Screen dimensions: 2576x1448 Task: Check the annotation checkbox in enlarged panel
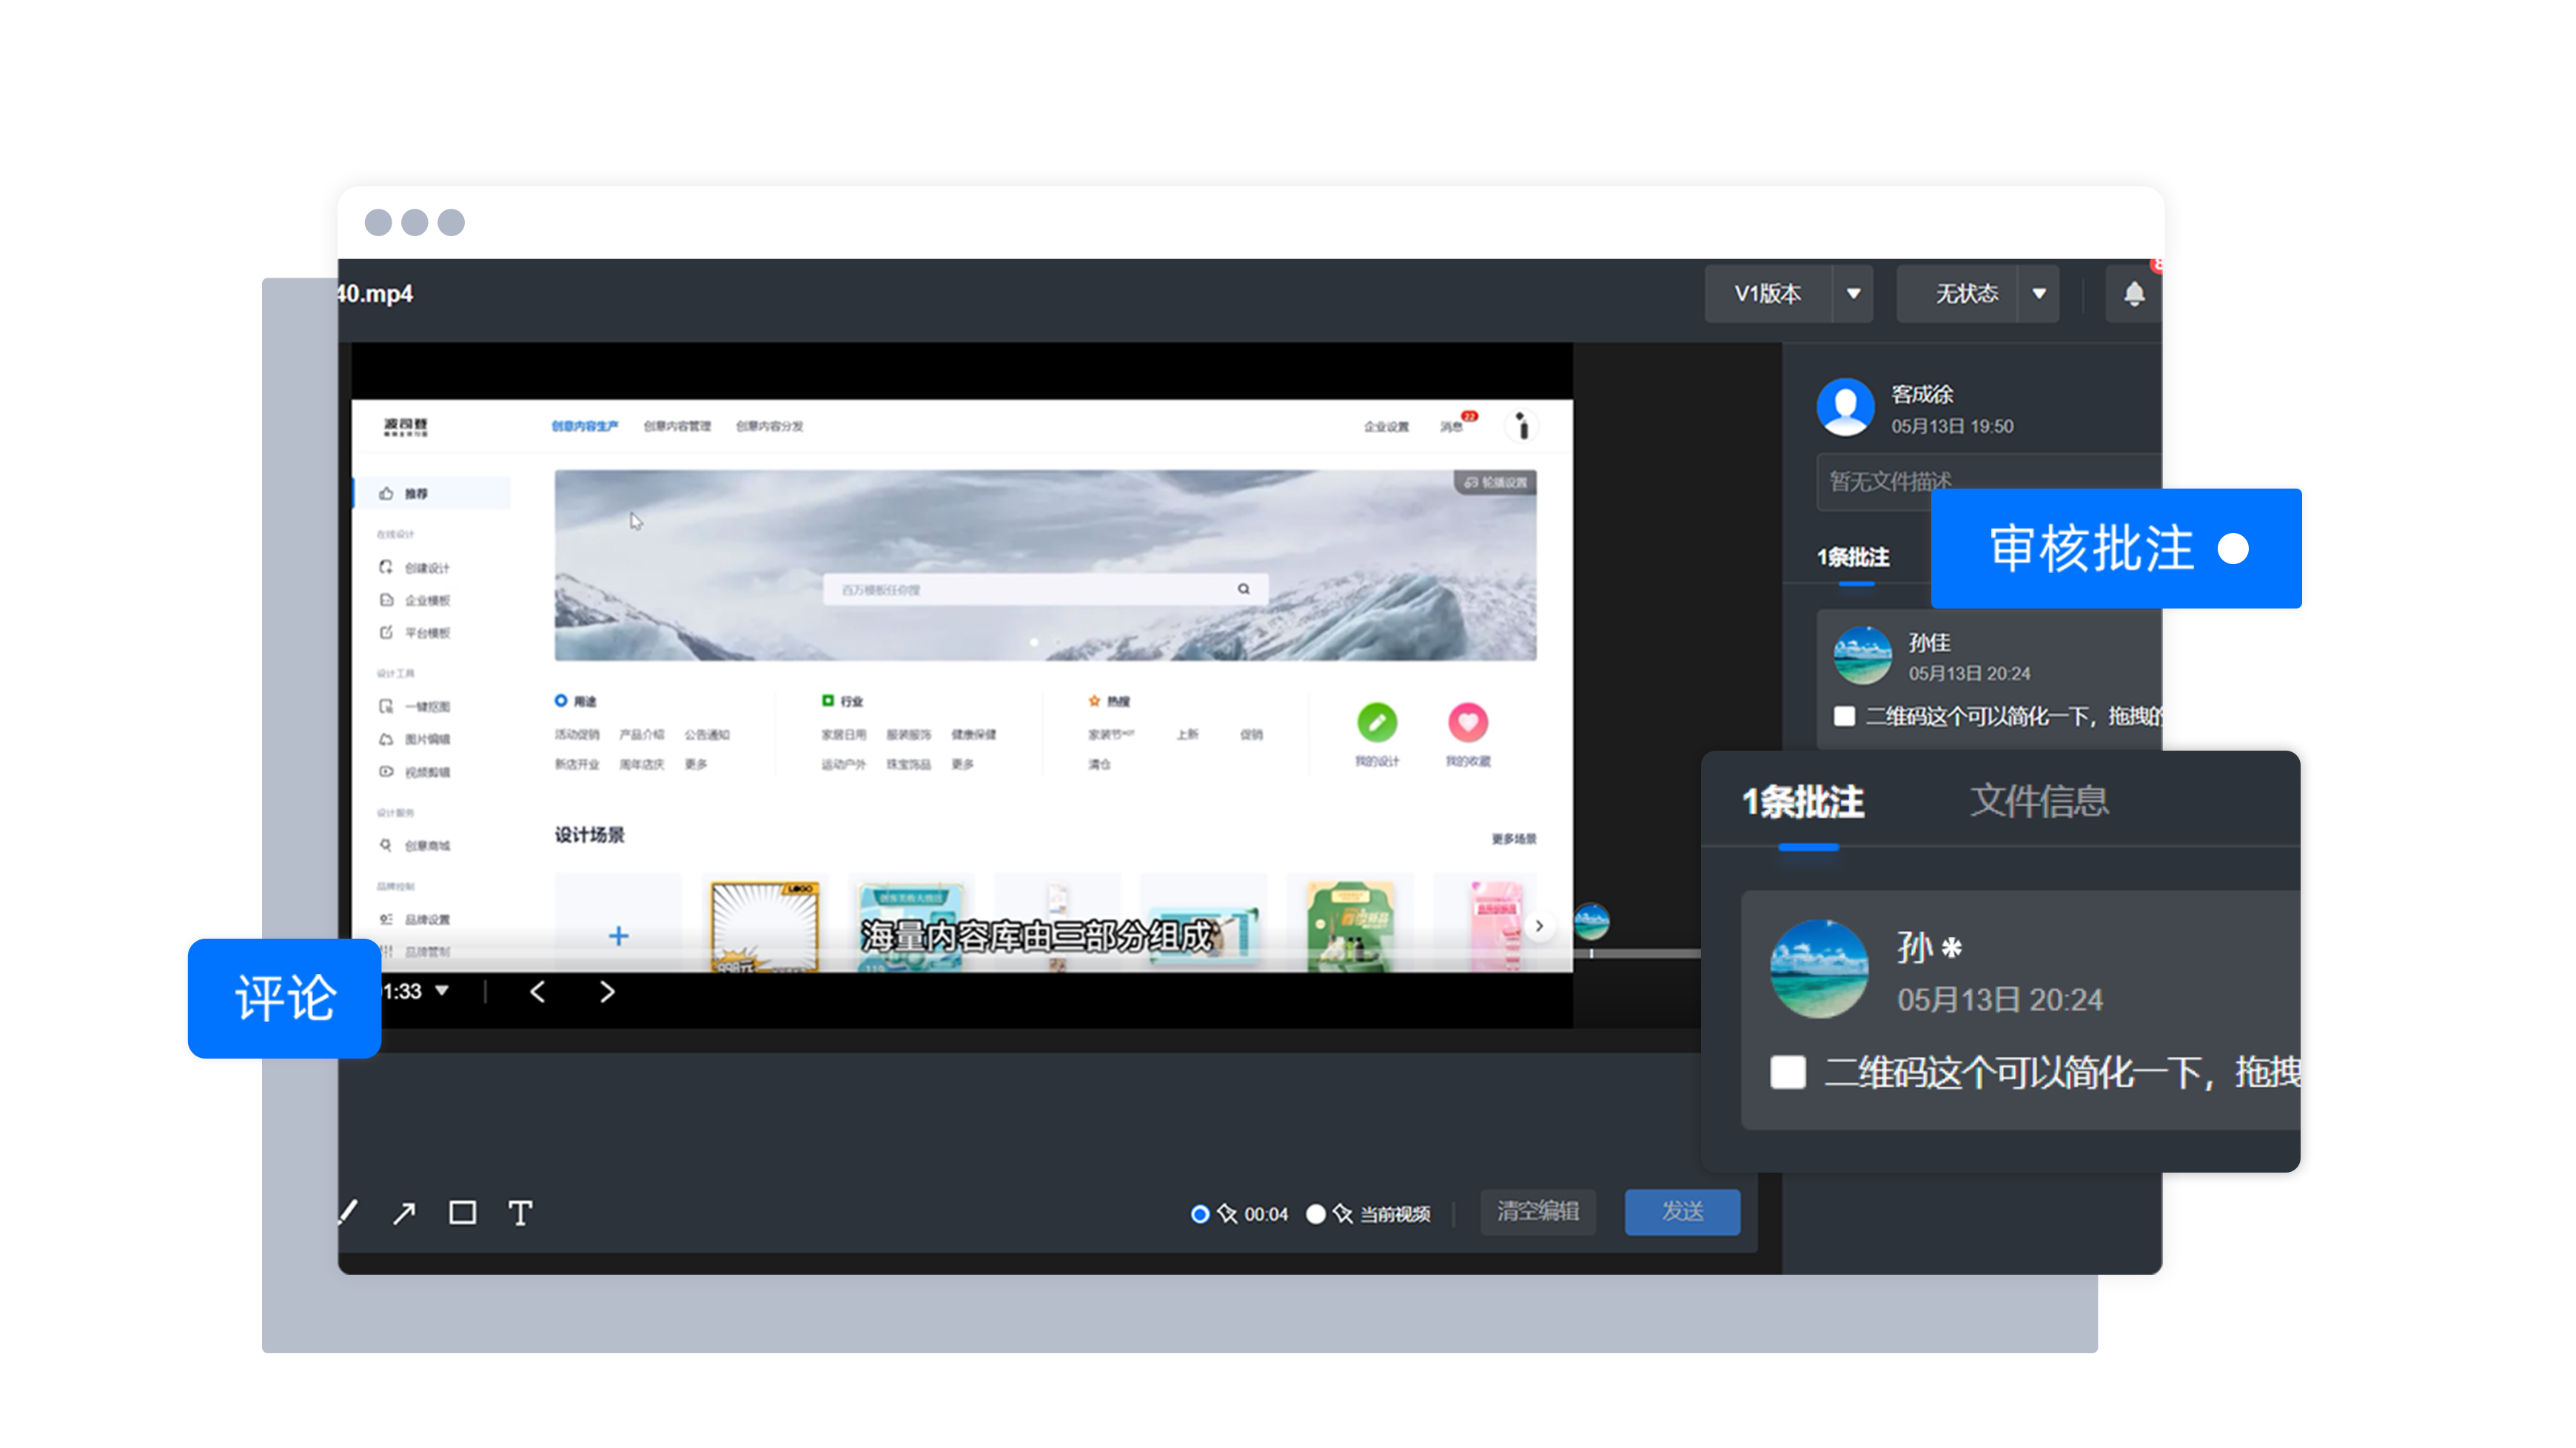[x=1787, y=1072]
